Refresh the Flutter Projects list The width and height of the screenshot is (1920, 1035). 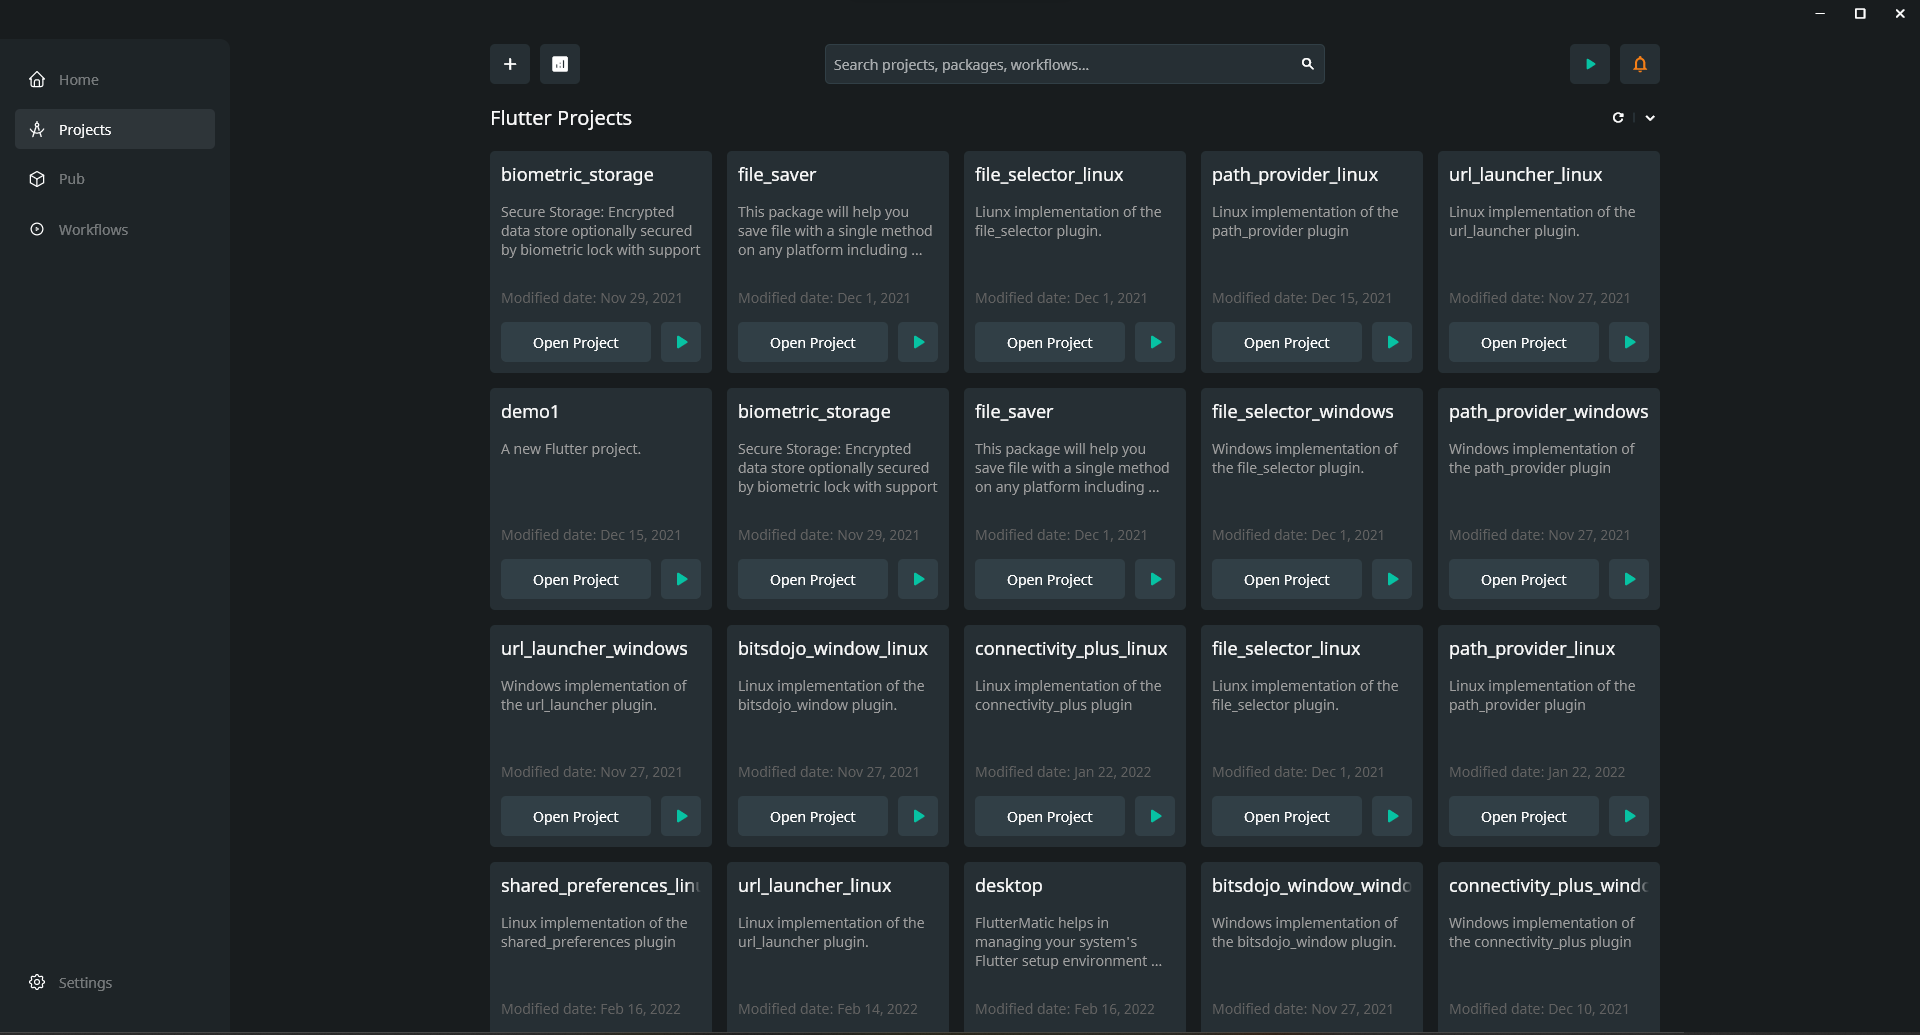tap(1618, 117)
